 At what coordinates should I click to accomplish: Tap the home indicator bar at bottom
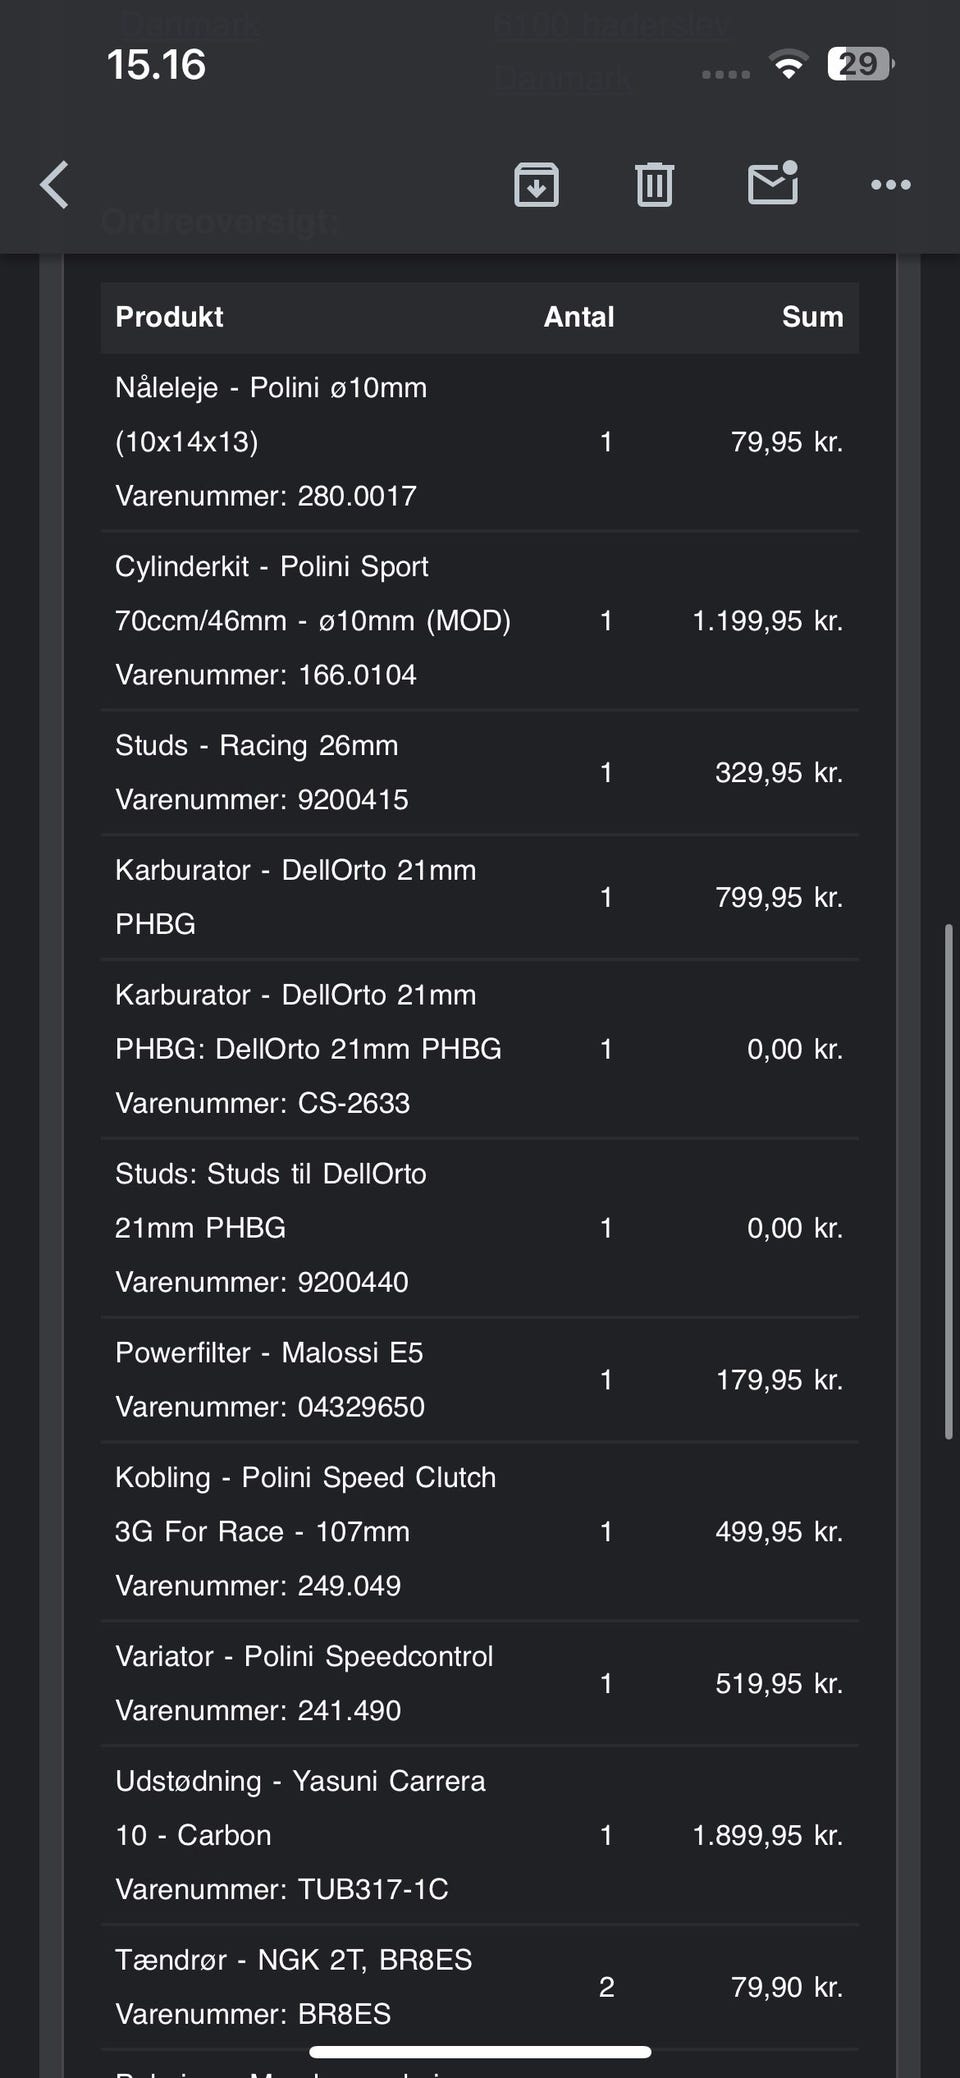(x=480, y=2052)
